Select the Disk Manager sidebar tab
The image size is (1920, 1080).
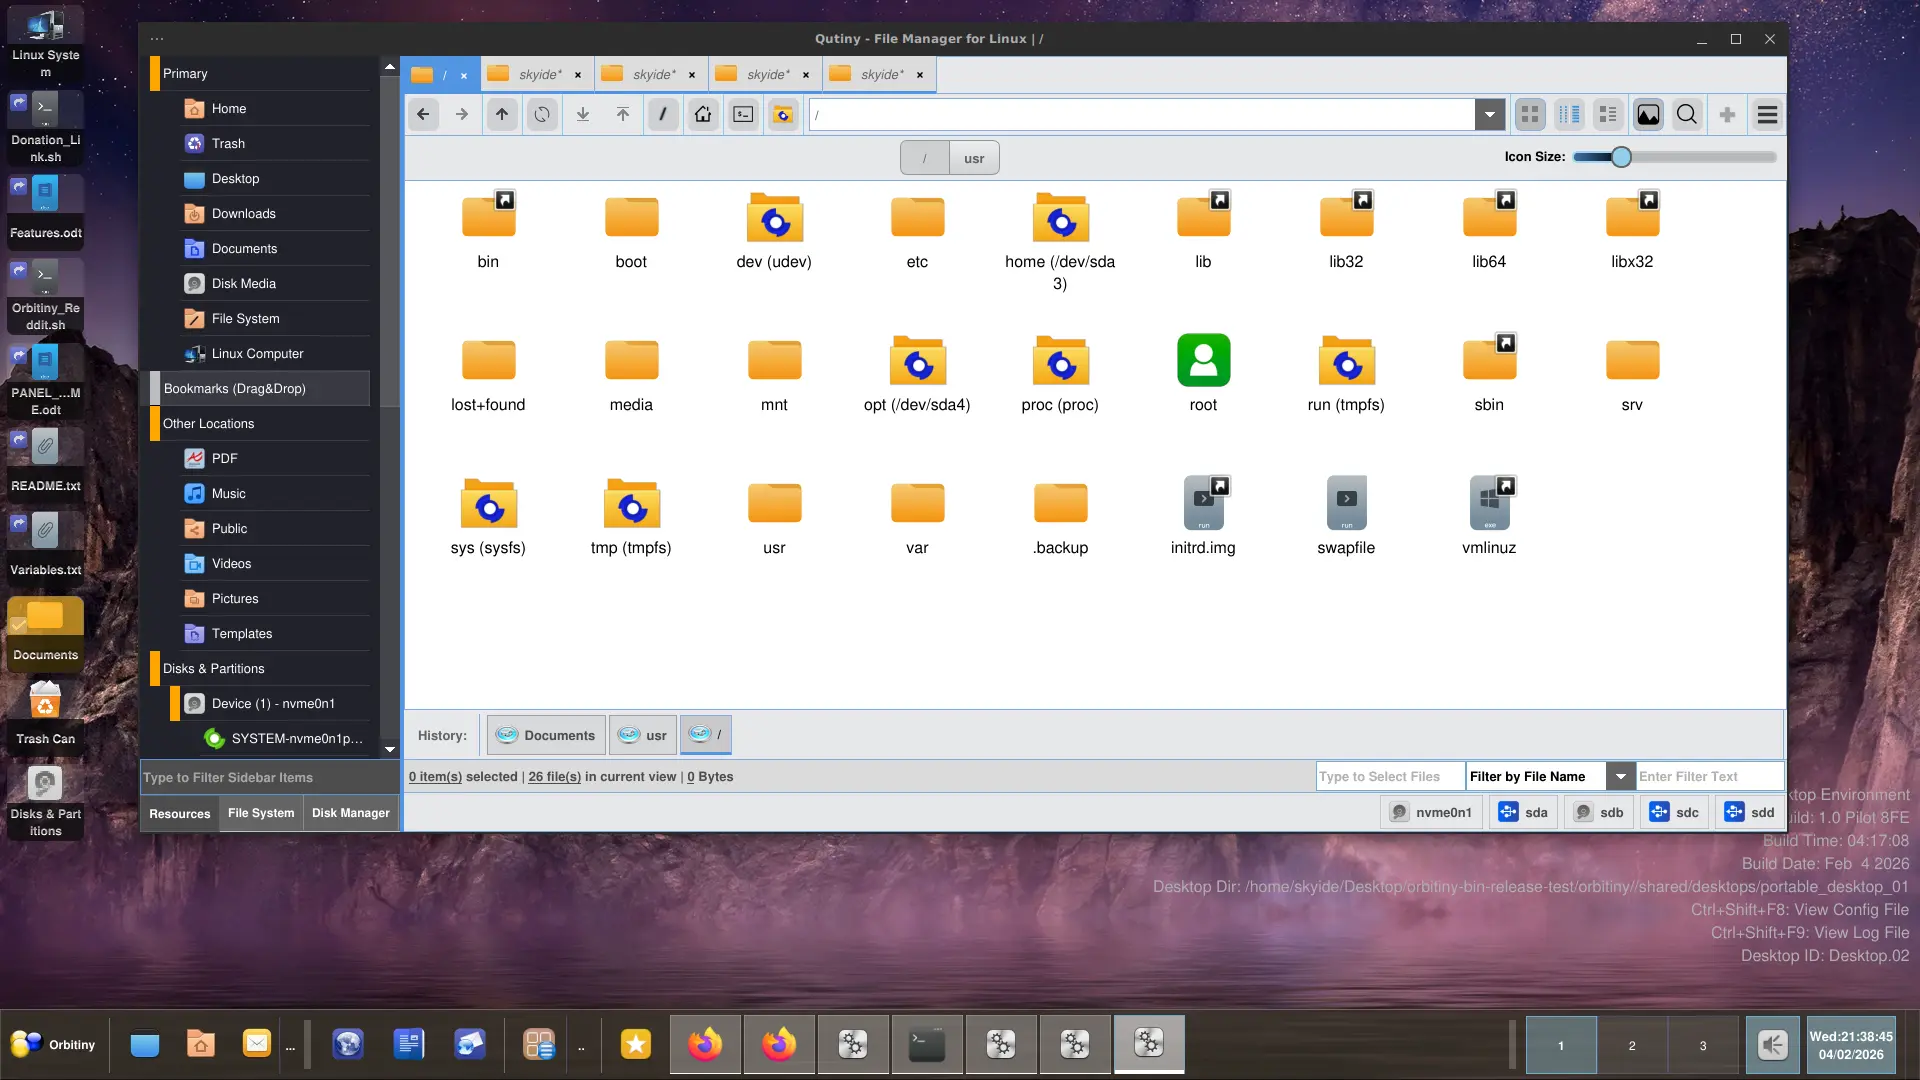point(350,813)
